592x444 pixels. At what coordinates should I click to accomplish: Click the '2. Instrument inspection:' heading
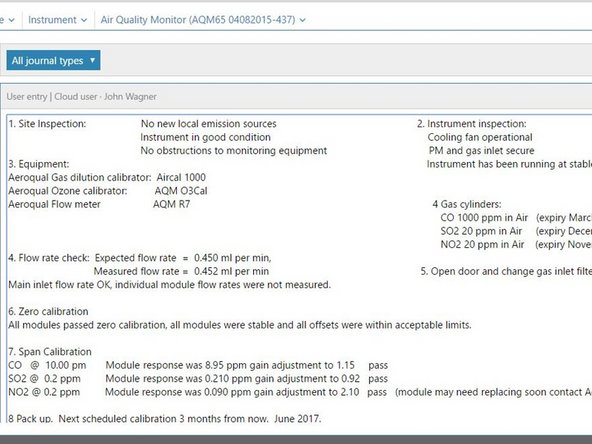pos(472,124)
